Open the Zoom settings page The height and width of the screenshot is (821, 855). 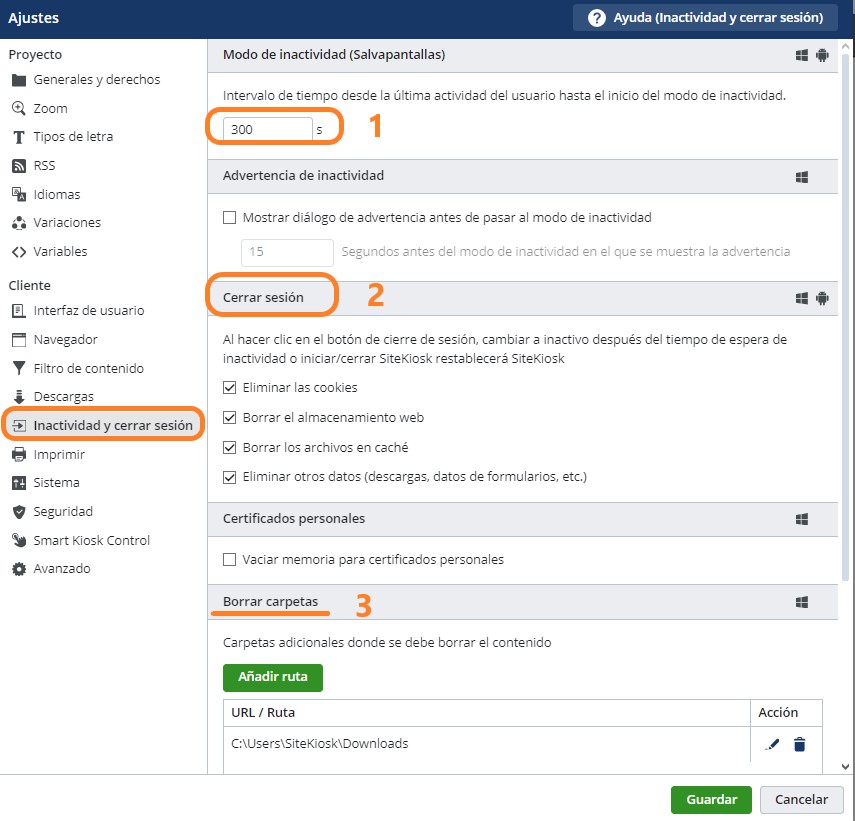tap(50, 108)
